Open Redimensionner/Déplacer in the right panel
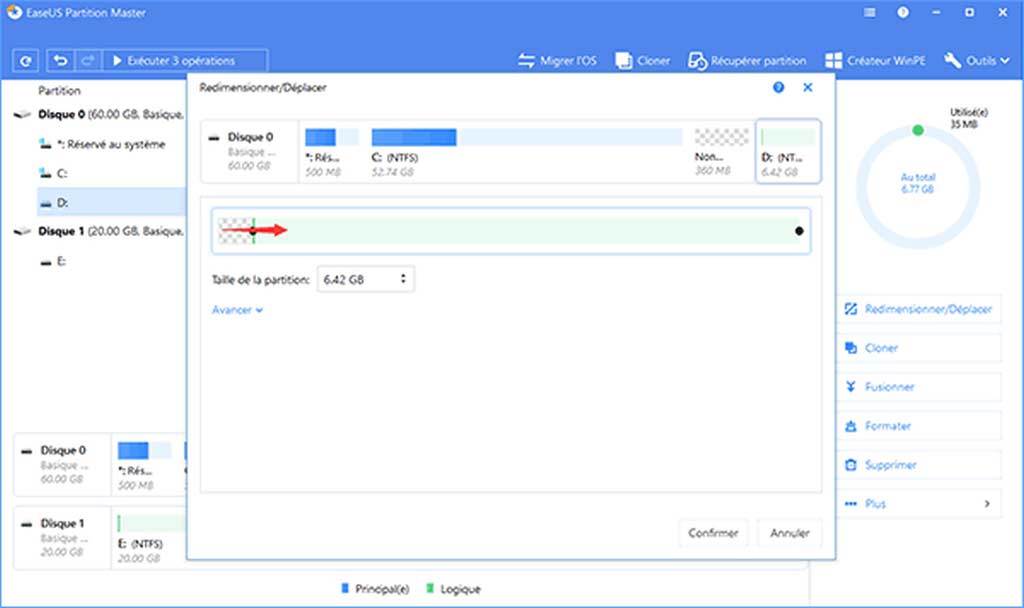Screen dimensions: 1024x608 918,309
